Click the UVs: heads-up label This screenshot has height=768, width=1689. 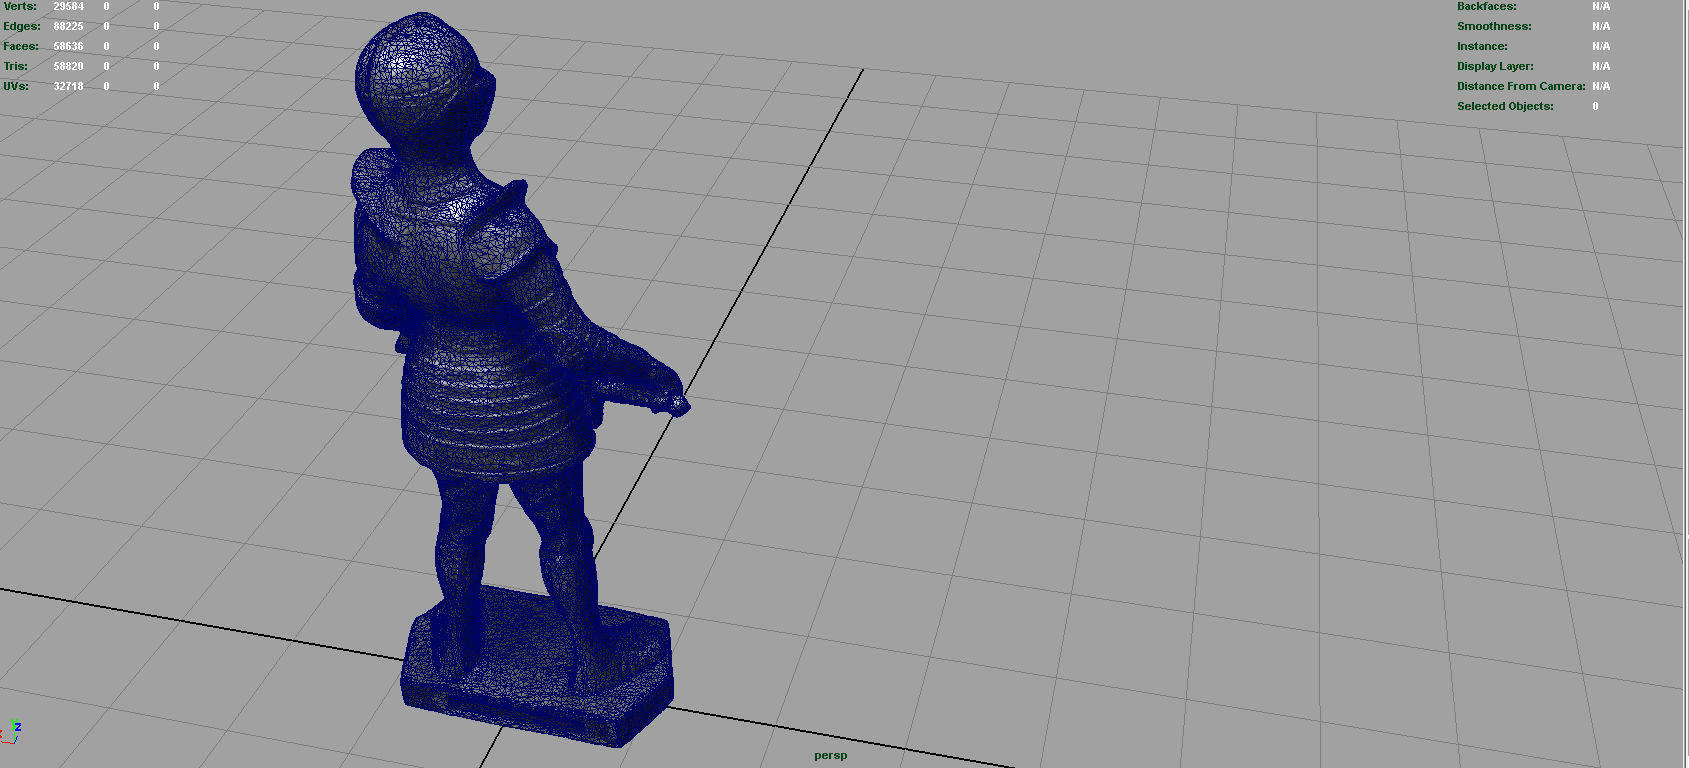pos(16,86)
